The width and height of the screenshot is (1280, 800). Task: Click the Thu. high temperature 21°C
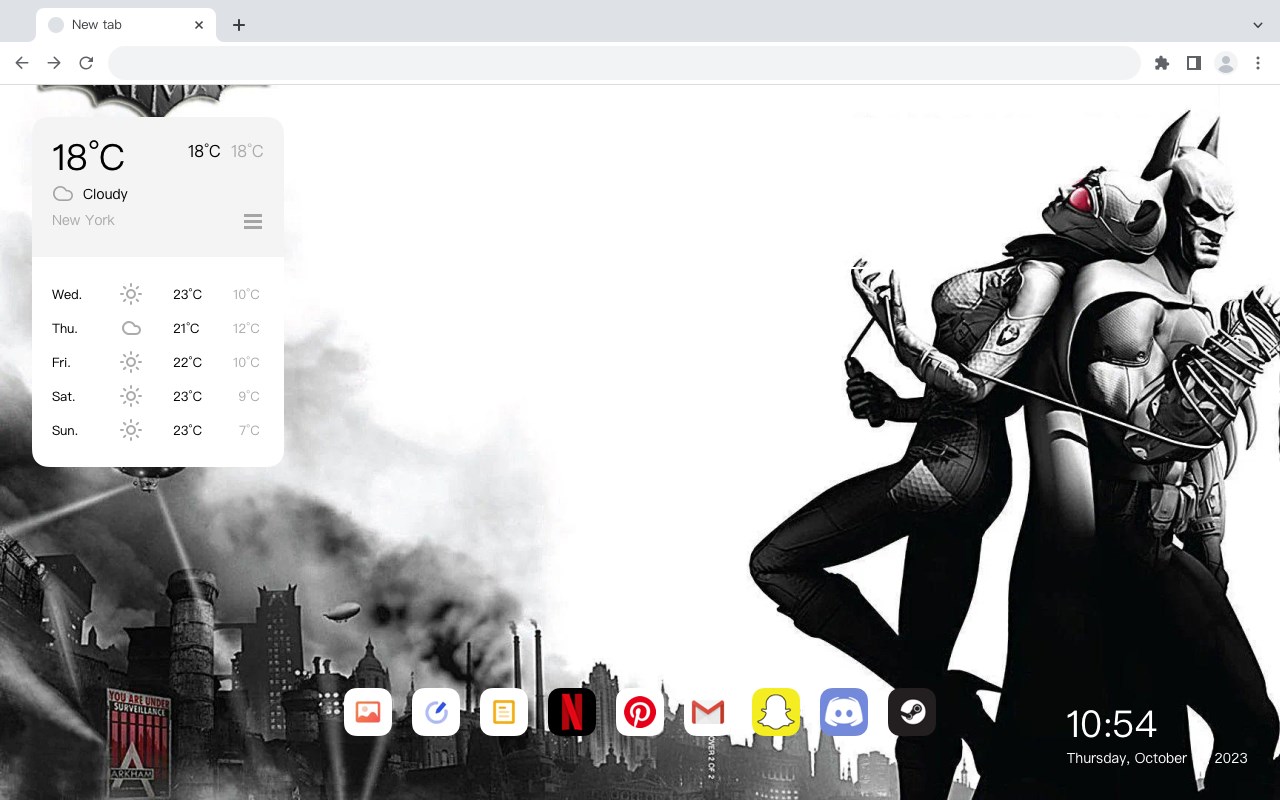(186, 328)
